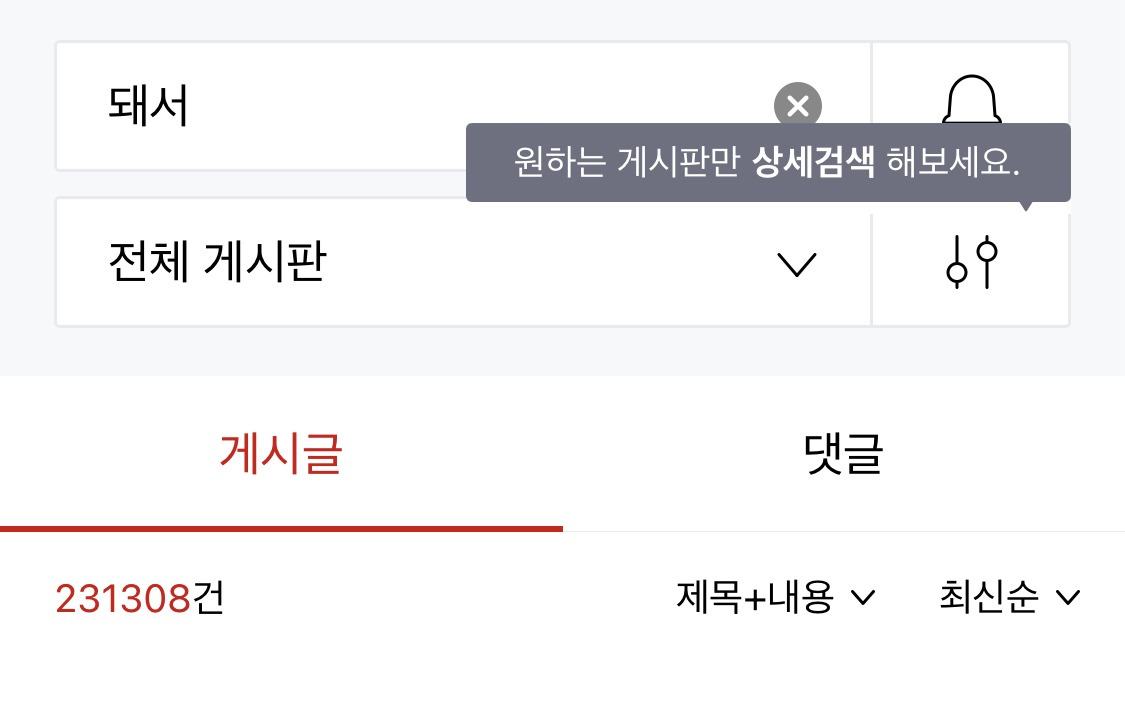The width and height of the screenshot is (1125, 709).
Task: Open the 최신순 sort order dropdown
Action: pos(1010,597)
